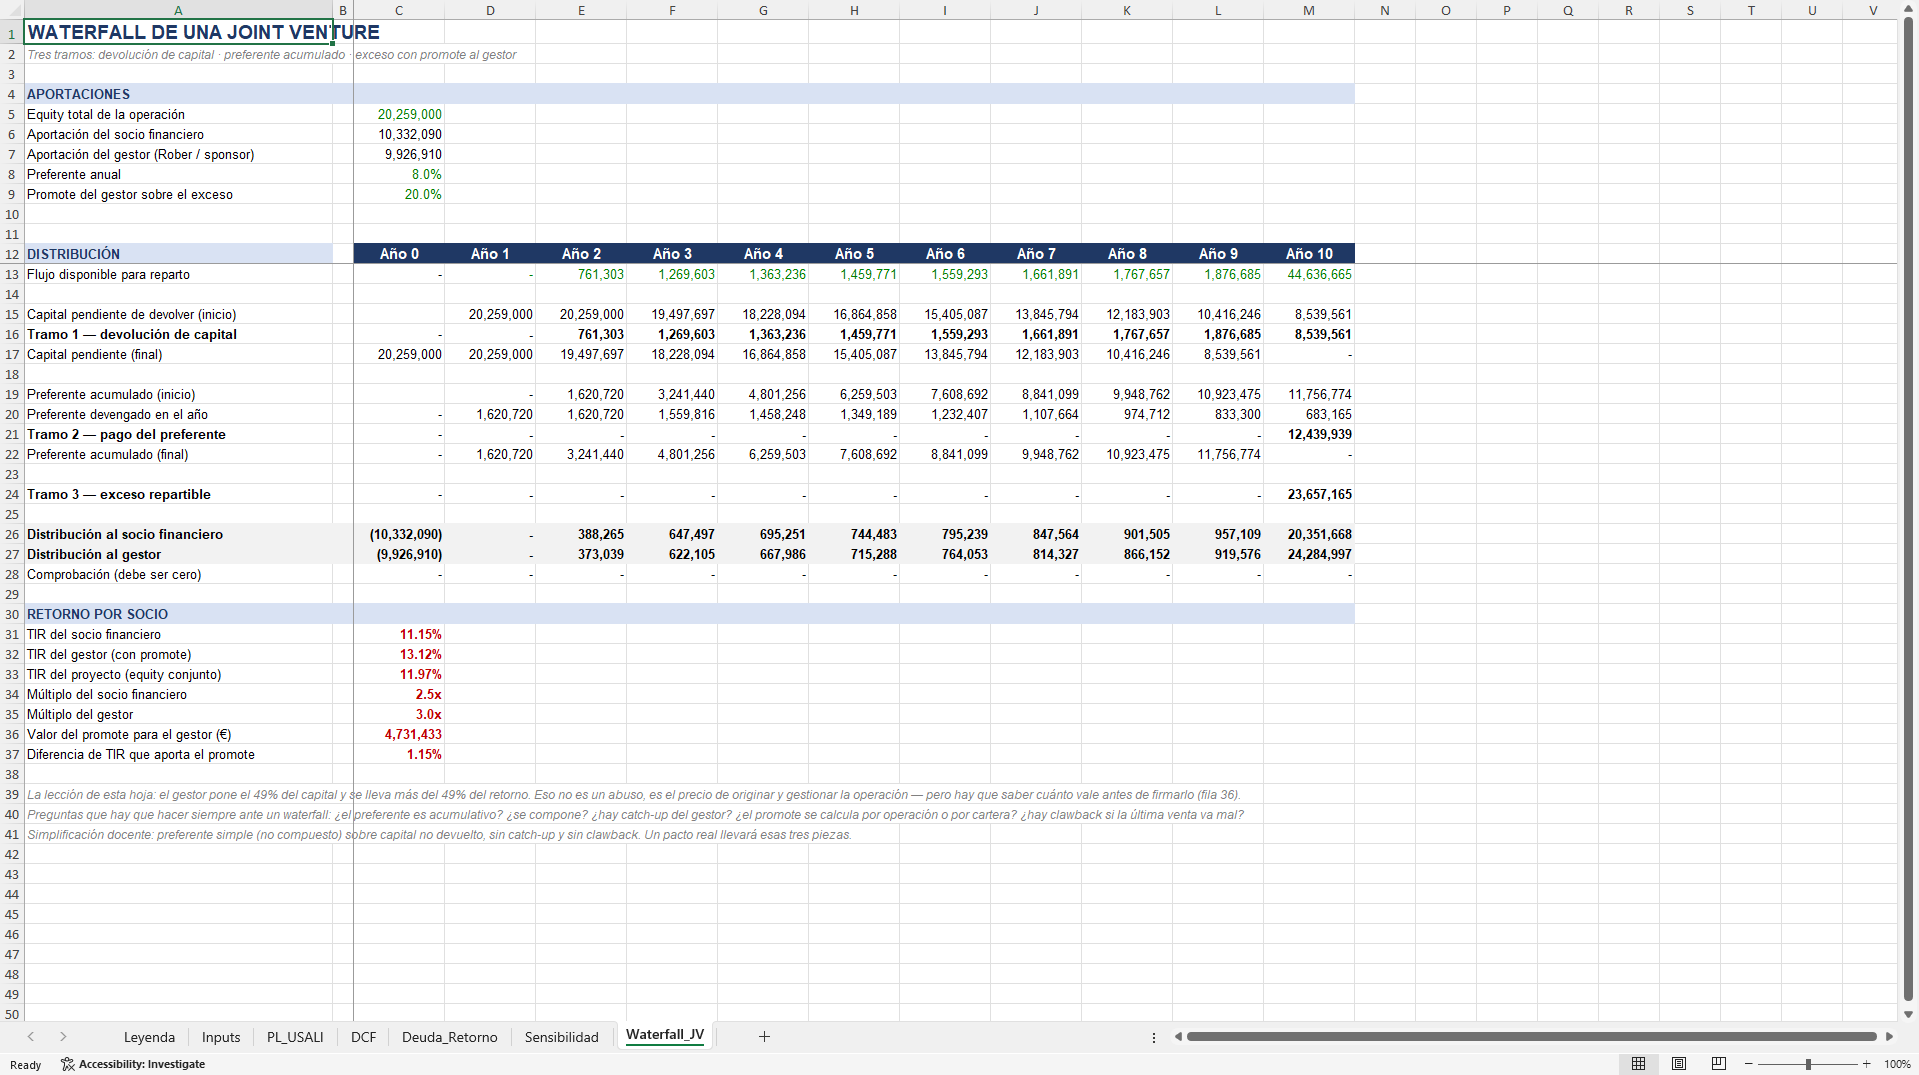Screen dimensions: 1919x1075
Task: Switch to Page Break Preview
Action: coord(1719,1064)
